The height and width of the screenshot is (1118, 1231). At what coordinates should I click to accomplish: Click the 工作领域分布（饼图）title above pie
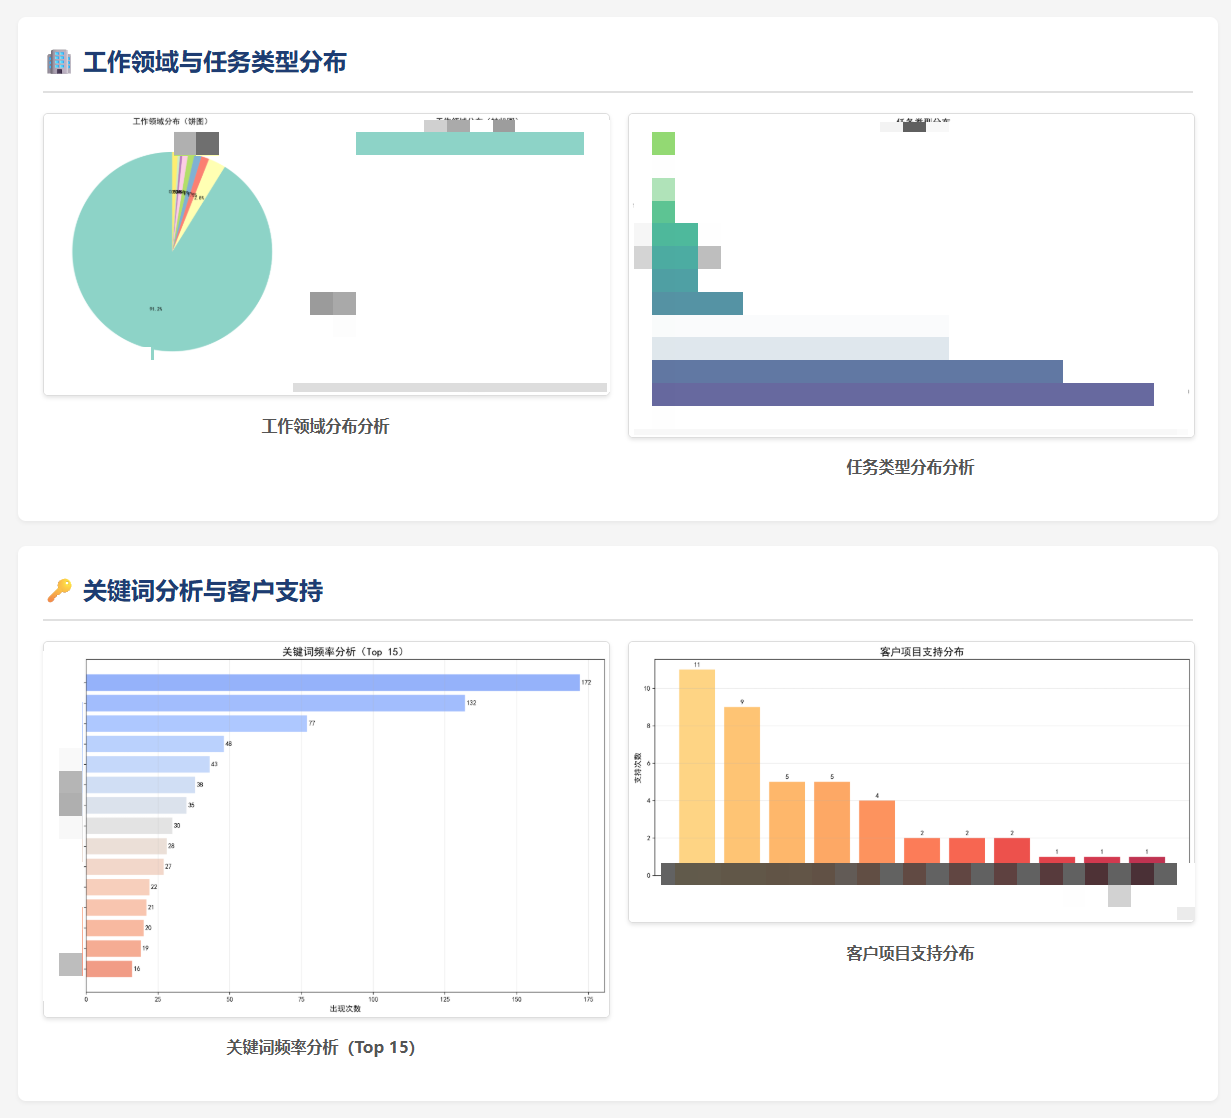171,122
